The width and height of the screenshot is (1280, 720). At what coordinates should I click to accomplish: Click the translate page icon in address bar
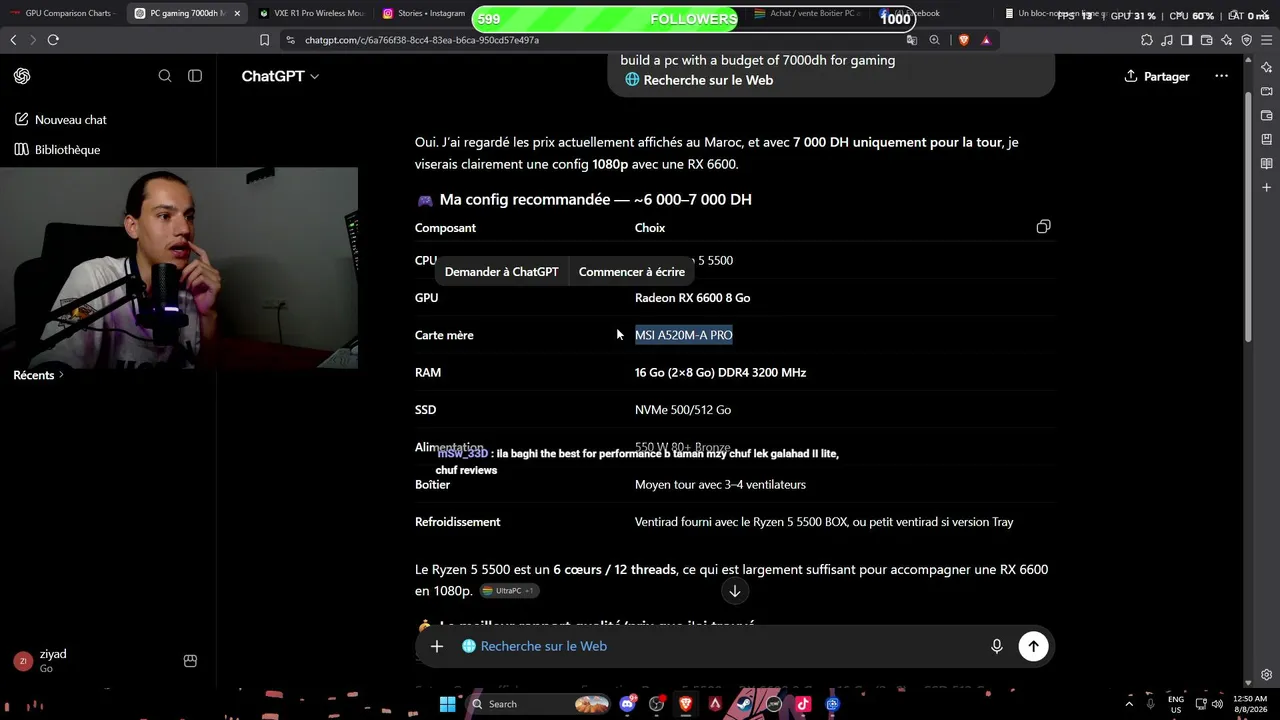tap(911, 40)
